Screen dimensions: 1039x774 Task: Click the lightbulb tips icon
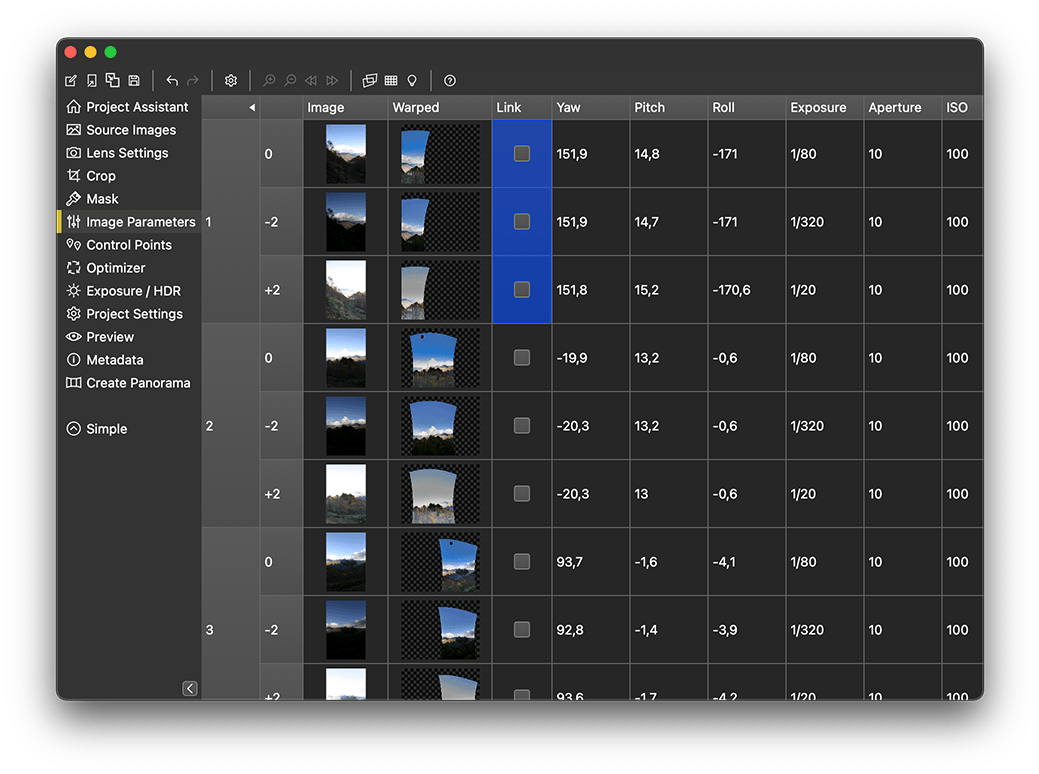[412, 80]
